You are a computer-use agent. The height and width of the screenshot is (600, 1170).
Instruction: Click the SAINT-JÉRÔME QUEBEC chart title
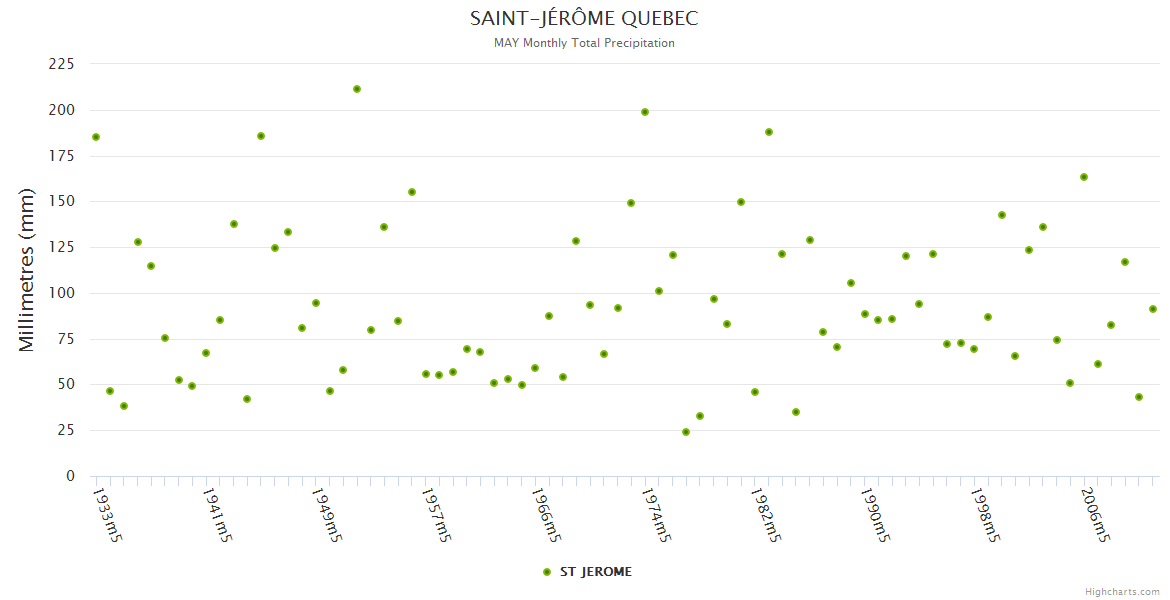coord(584,19)
